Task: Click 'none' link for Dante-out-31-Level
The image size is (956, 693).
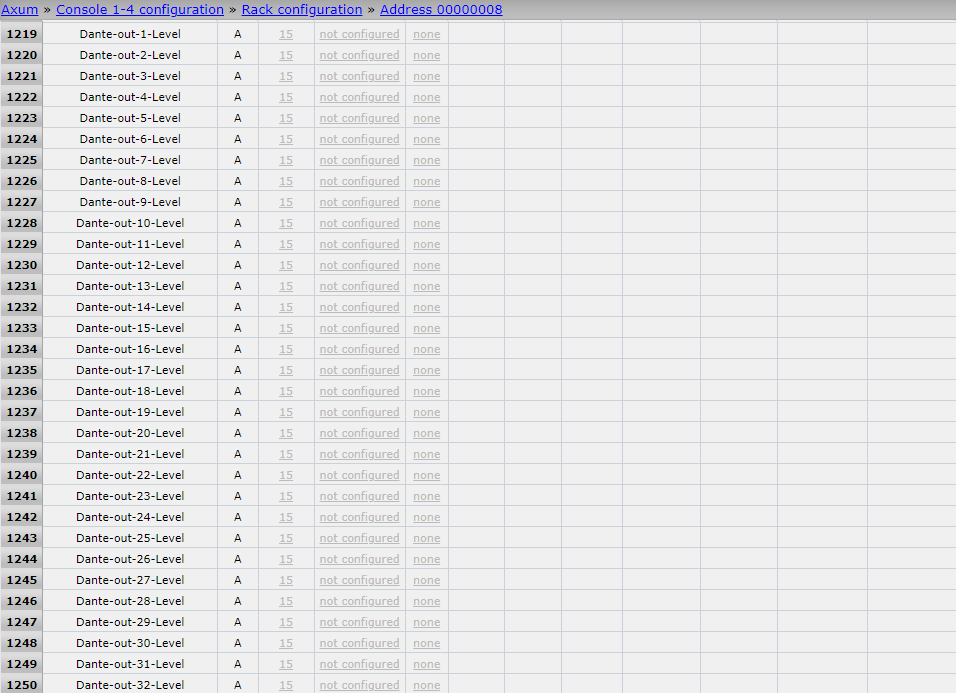Action: (x=427, y=664)
